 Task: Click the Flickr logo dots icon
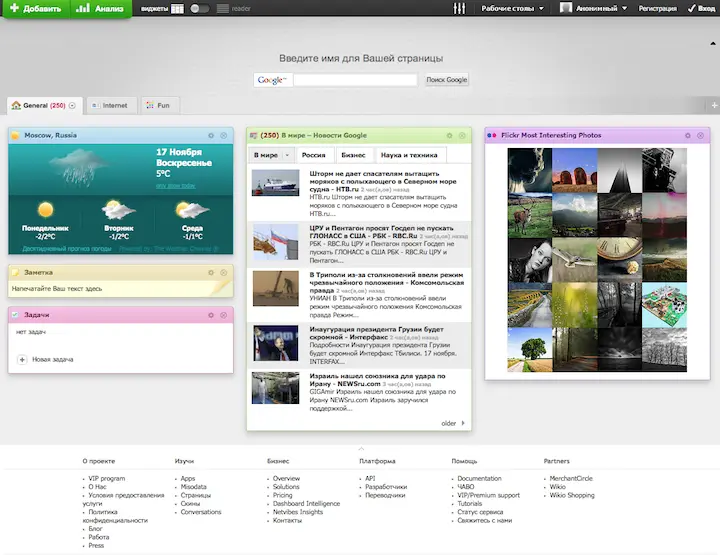(x=492, y=135)
